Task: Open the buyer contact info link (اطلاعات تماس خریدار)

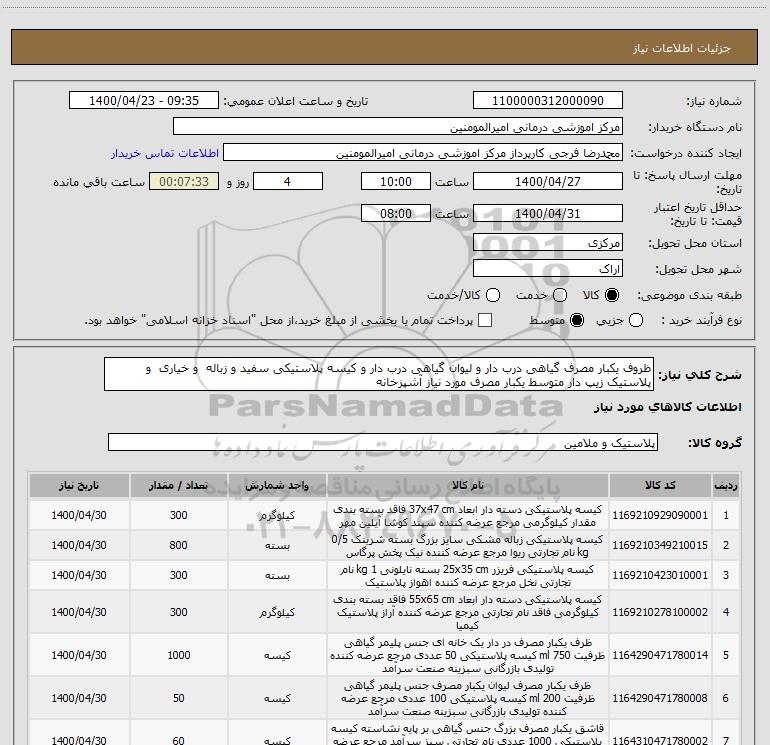Action: tap(165, 153)
